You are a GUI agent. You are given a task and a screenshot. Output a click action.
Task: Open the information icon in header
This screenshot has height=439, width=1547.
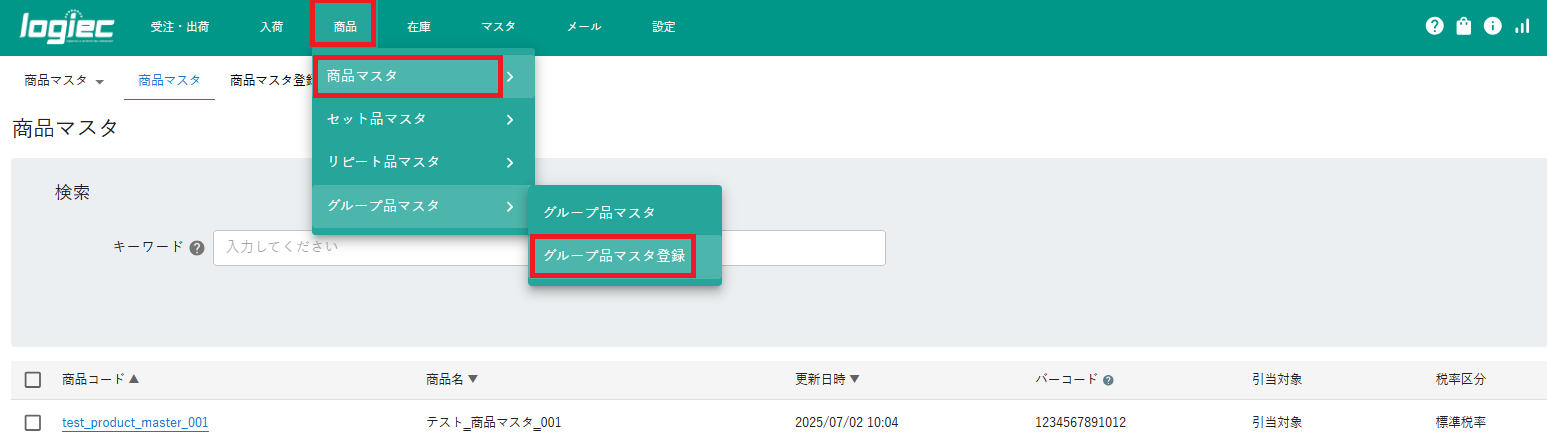[1493, 27]
